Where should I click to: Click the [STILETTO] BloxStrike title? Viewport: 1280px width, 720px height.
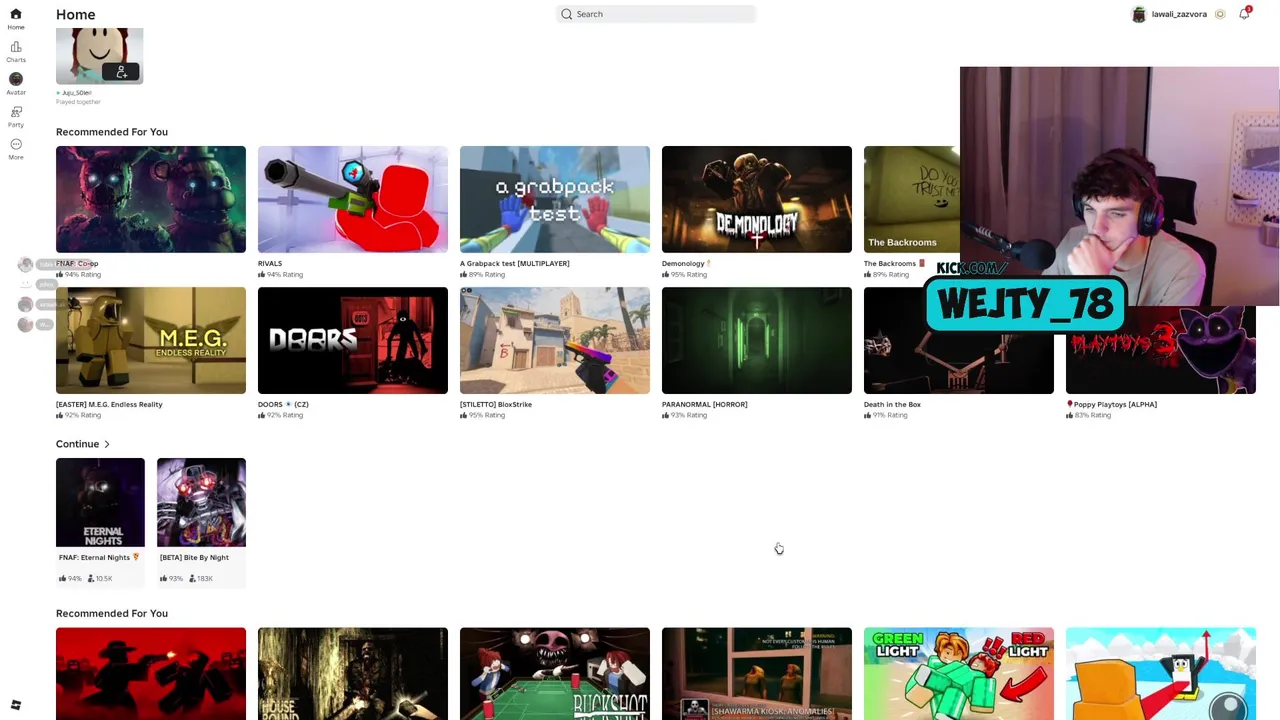[x=496, y=404]
